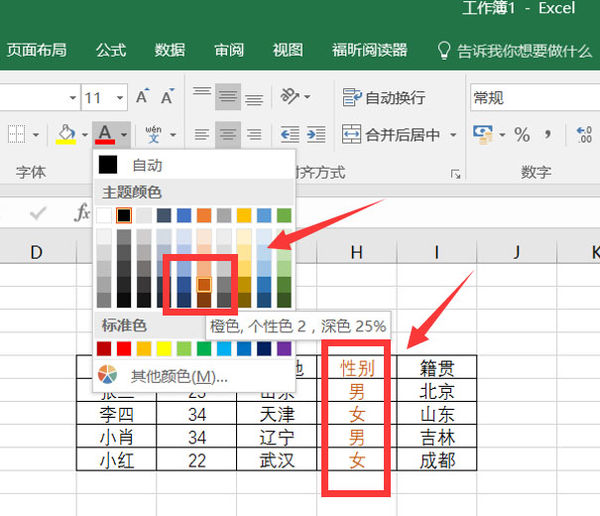Screen dimensions: 600x516
Task: Open the phonetic guide (wén) tool
Action: [x=154, y=133]
